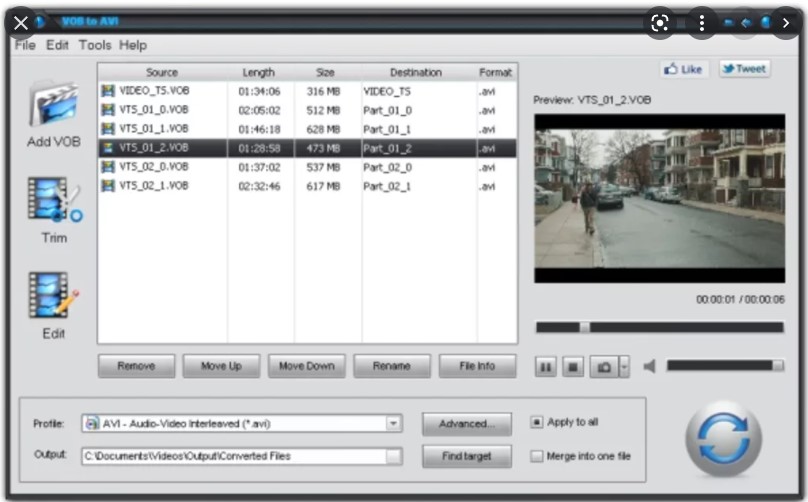This screenshot has width=808, height=502.
Task: Select the VTS_01_0.VOB file name
Action: [154, 110]
